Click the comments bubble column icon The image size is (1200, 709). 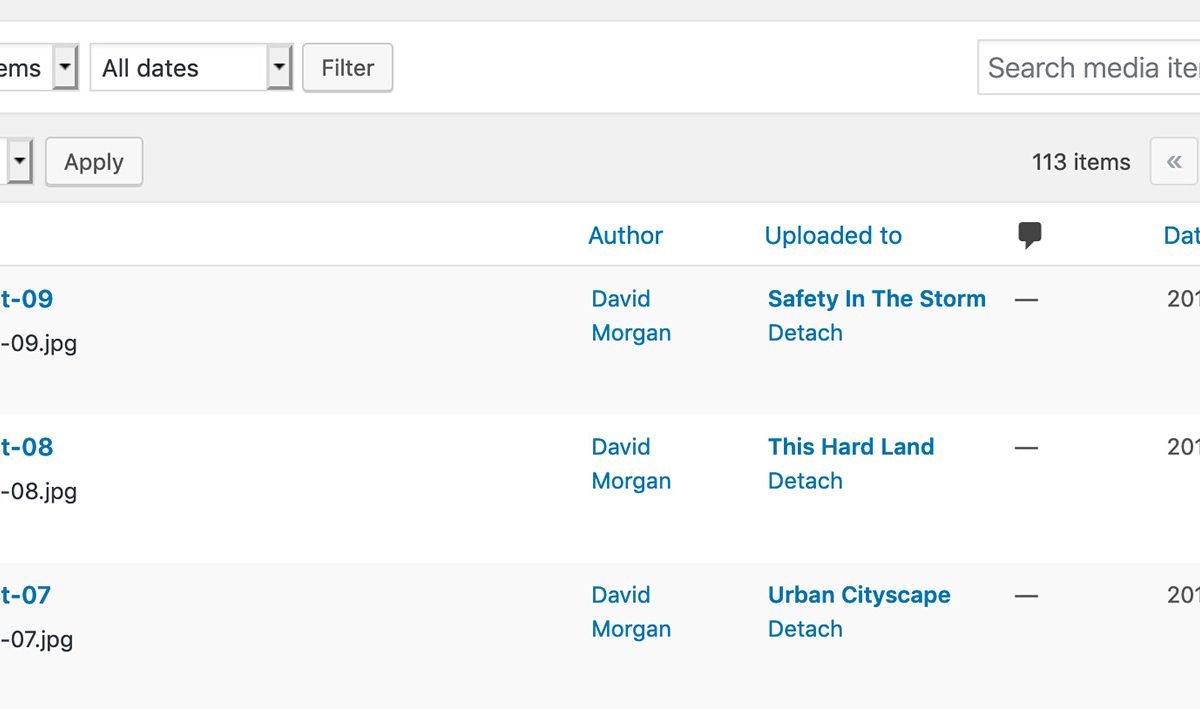[1030, 236]
